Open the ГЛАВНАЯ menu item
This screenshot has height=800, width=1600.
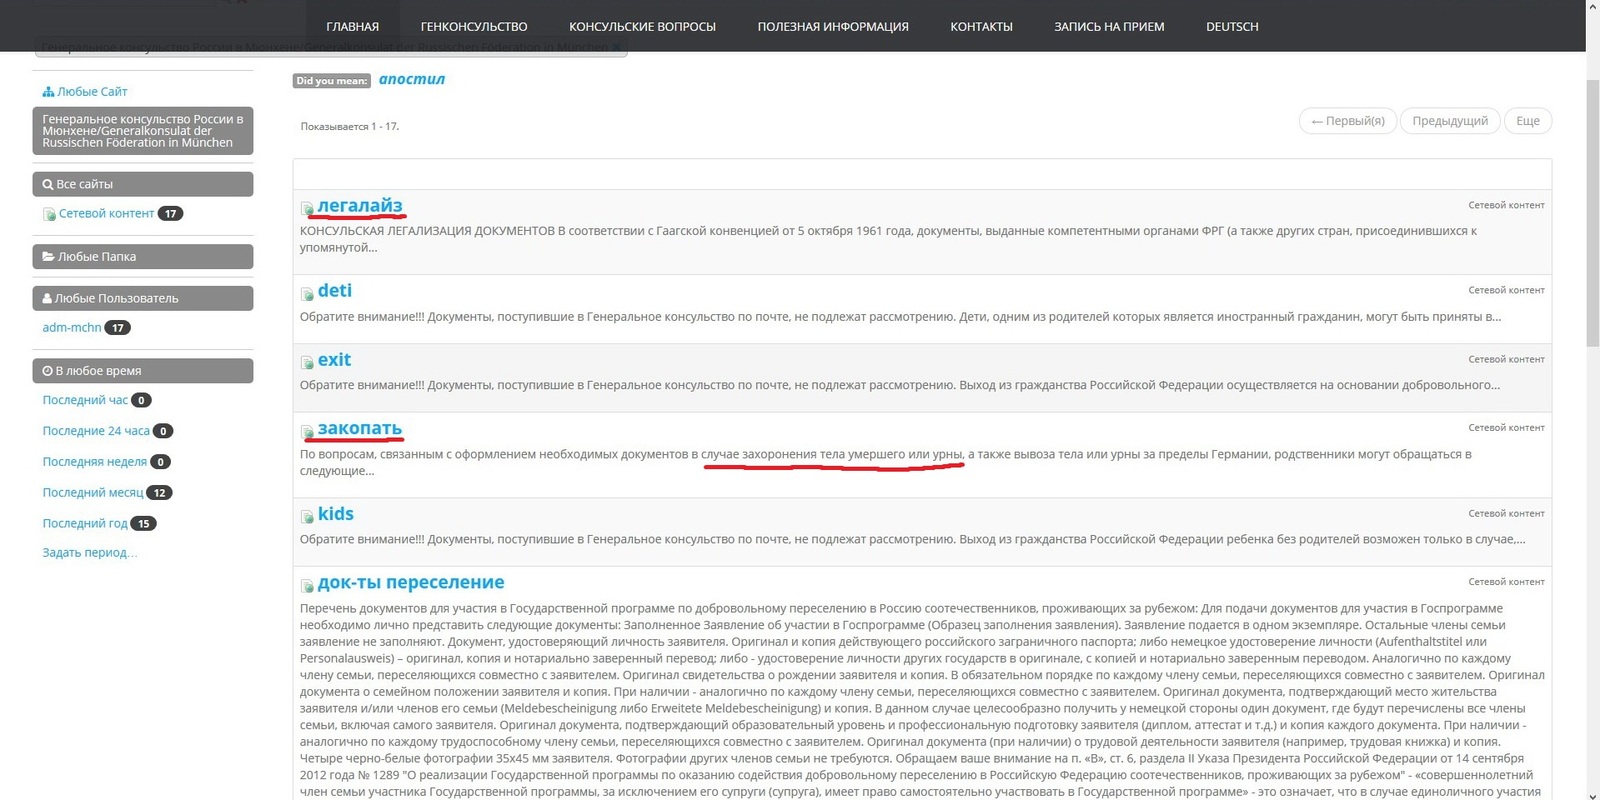tap(352, 27)
